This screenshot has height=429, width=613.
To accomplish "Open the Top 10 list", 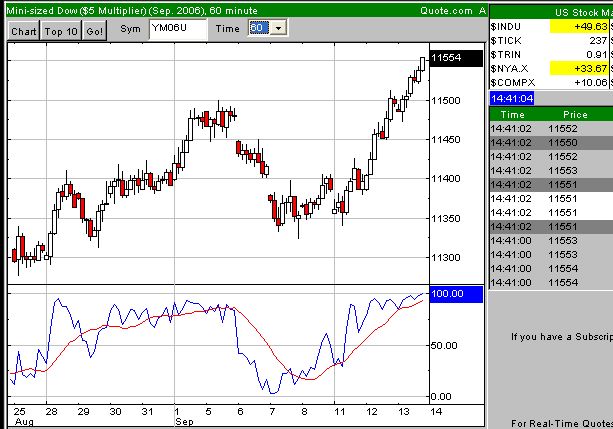I will (x=61, y=31).
